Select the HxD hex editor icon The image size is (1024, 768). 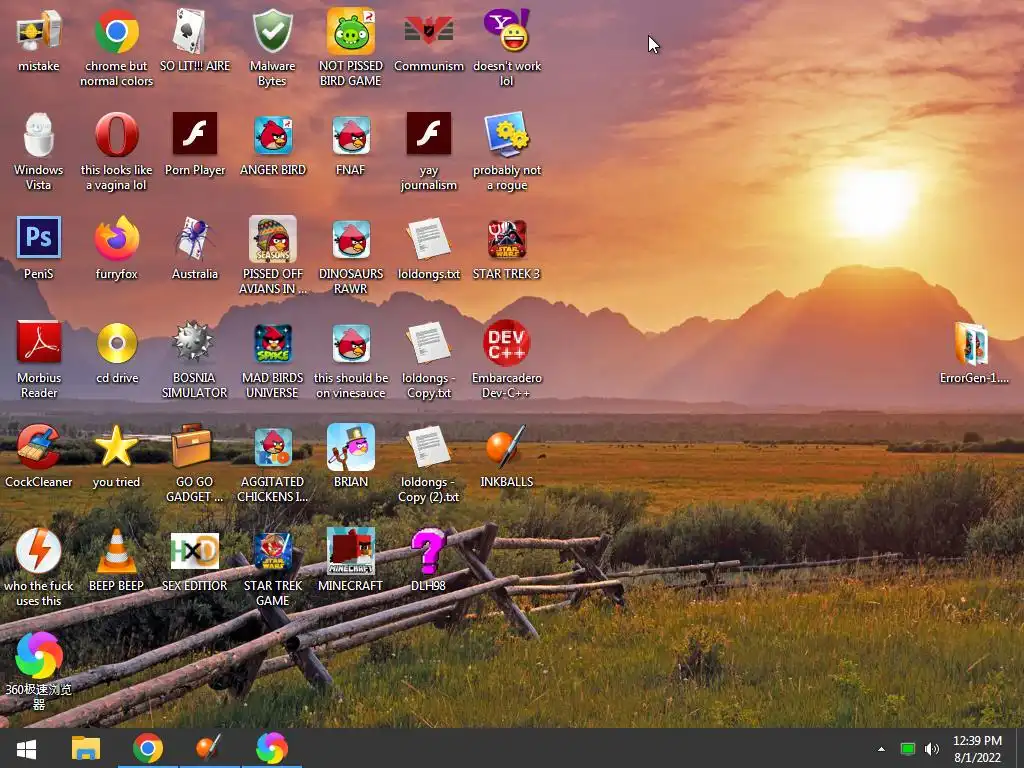point(195,551)
